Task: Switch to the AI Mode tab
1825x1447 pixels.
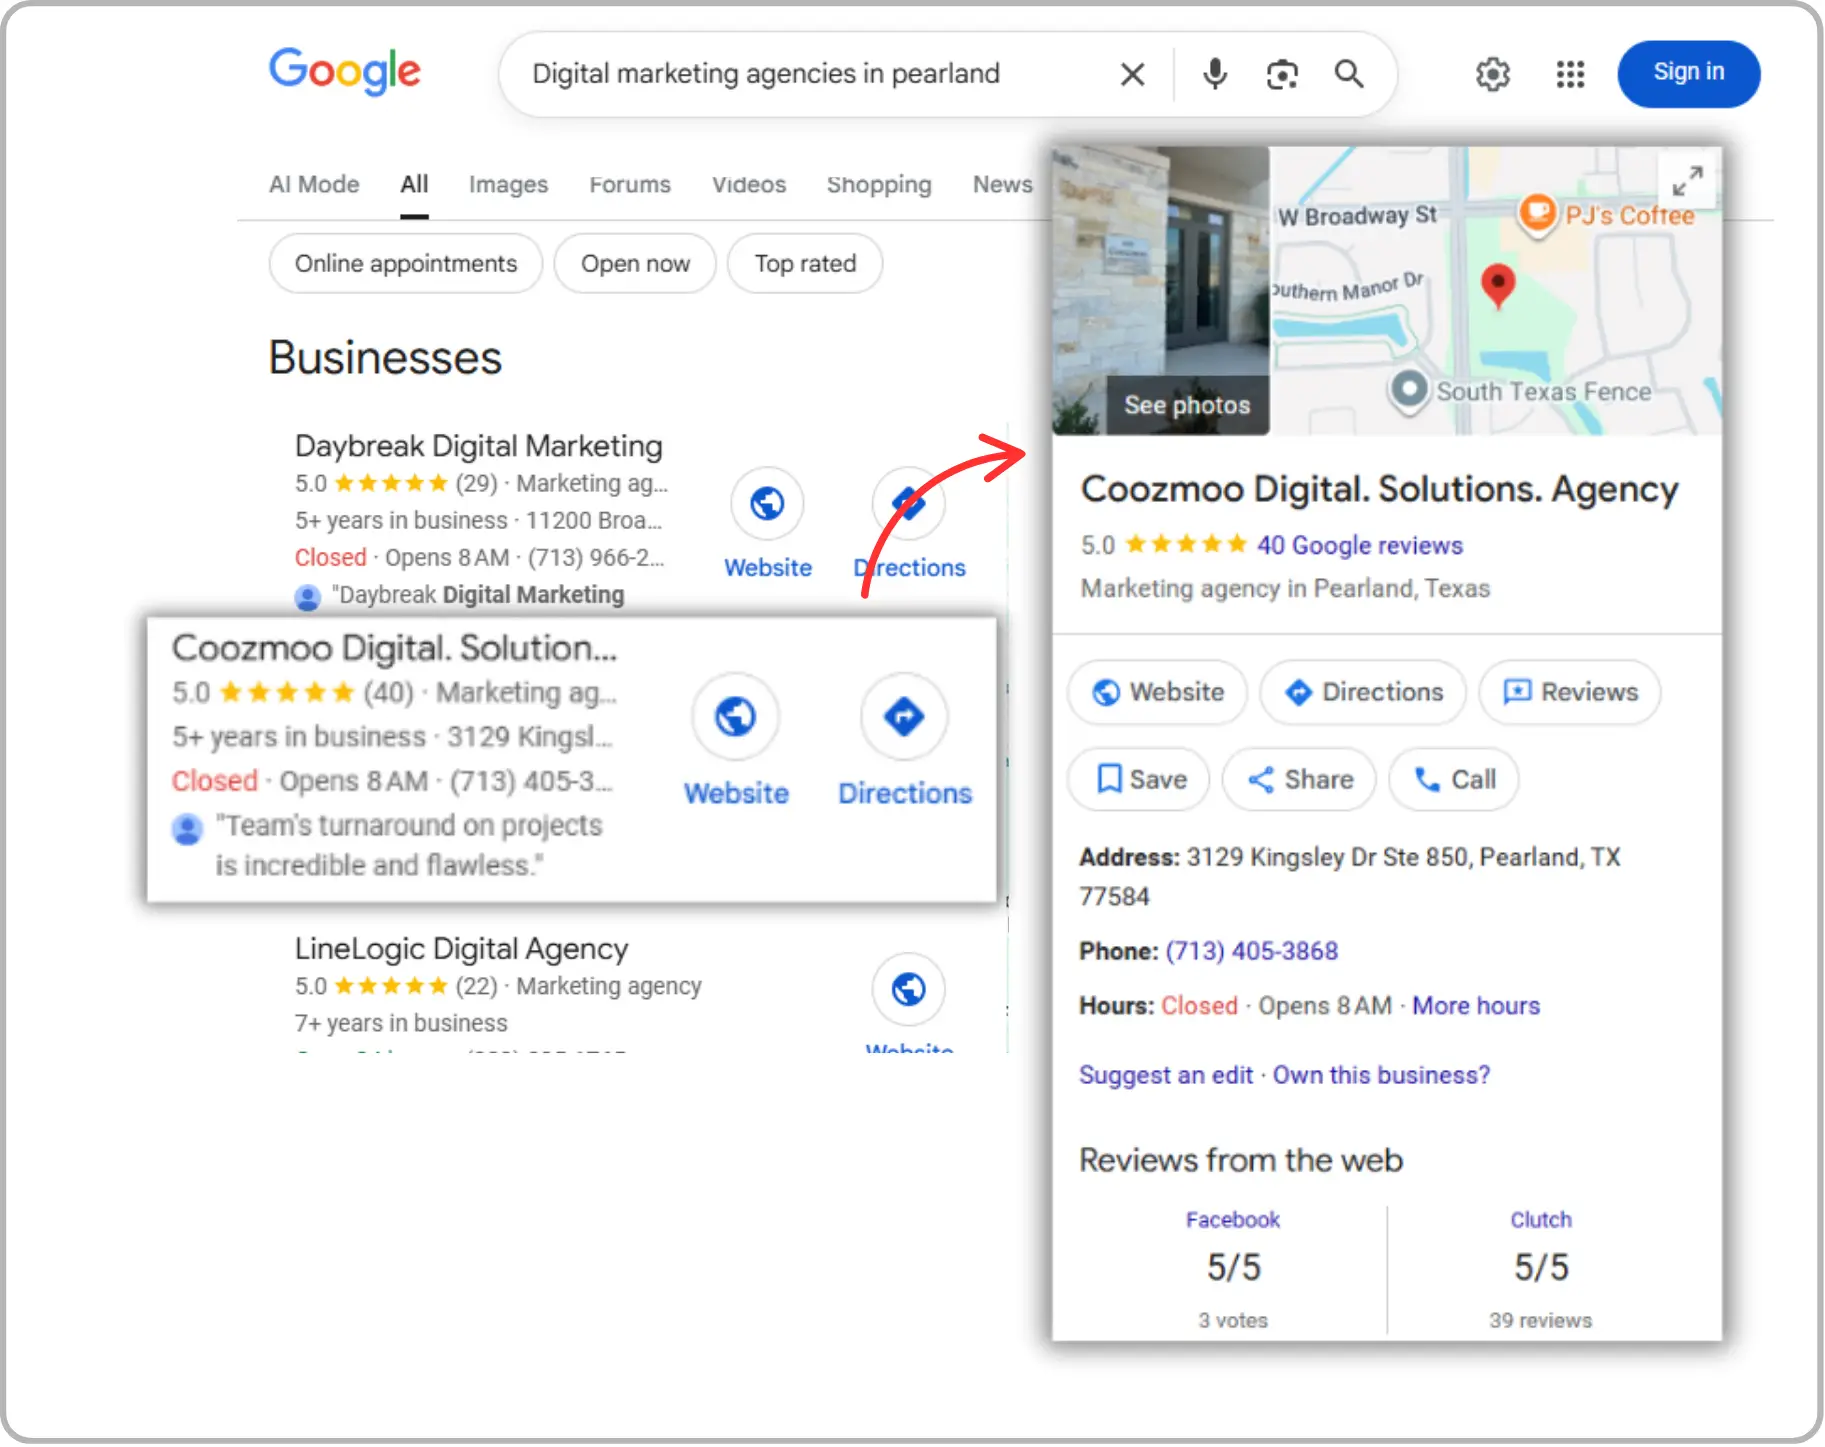Action: (x=314, y=185)
